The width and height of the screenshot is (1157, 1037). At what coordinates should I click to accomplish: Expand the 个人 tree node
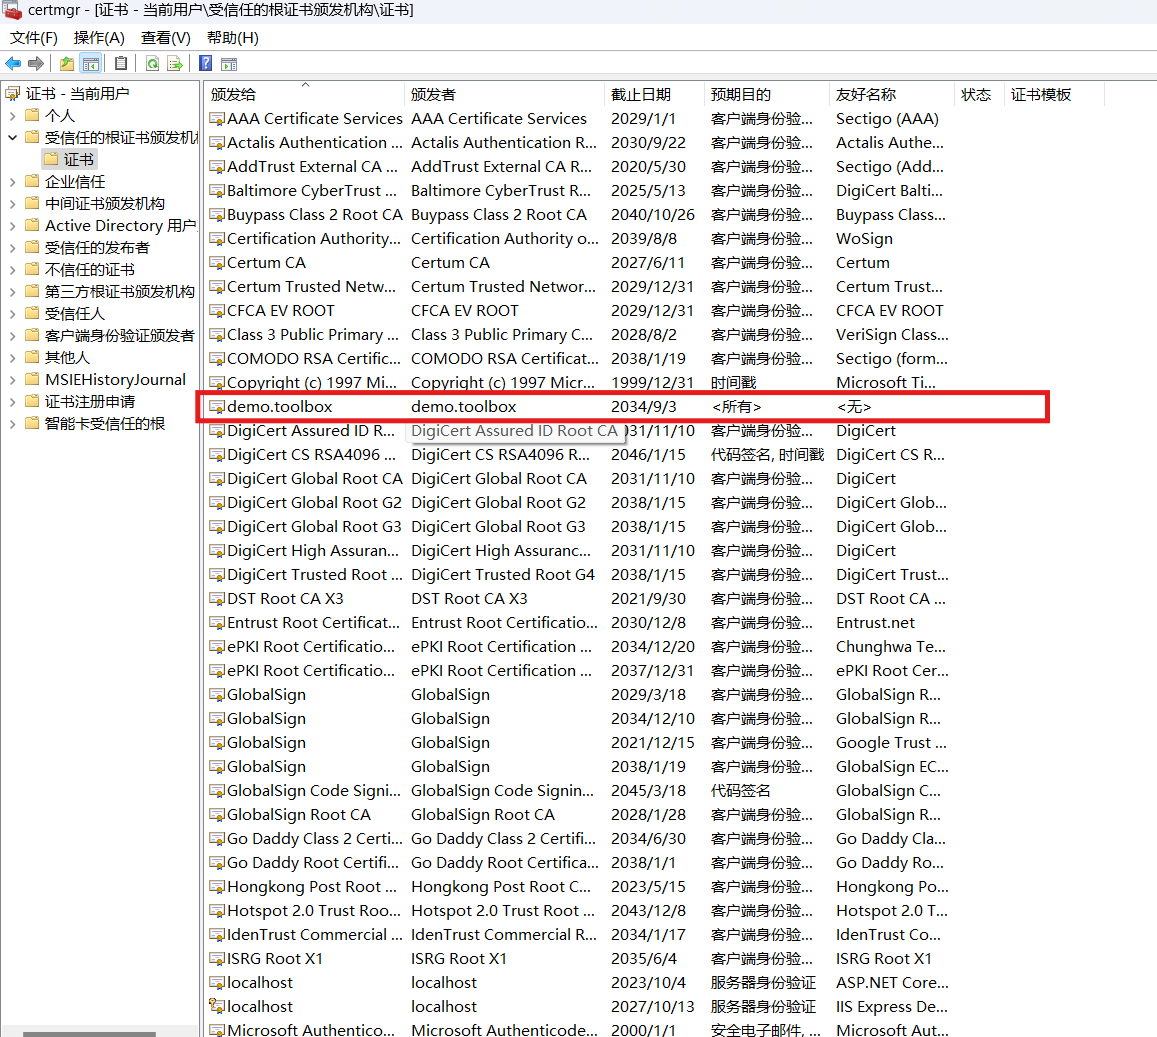(12, 116)
